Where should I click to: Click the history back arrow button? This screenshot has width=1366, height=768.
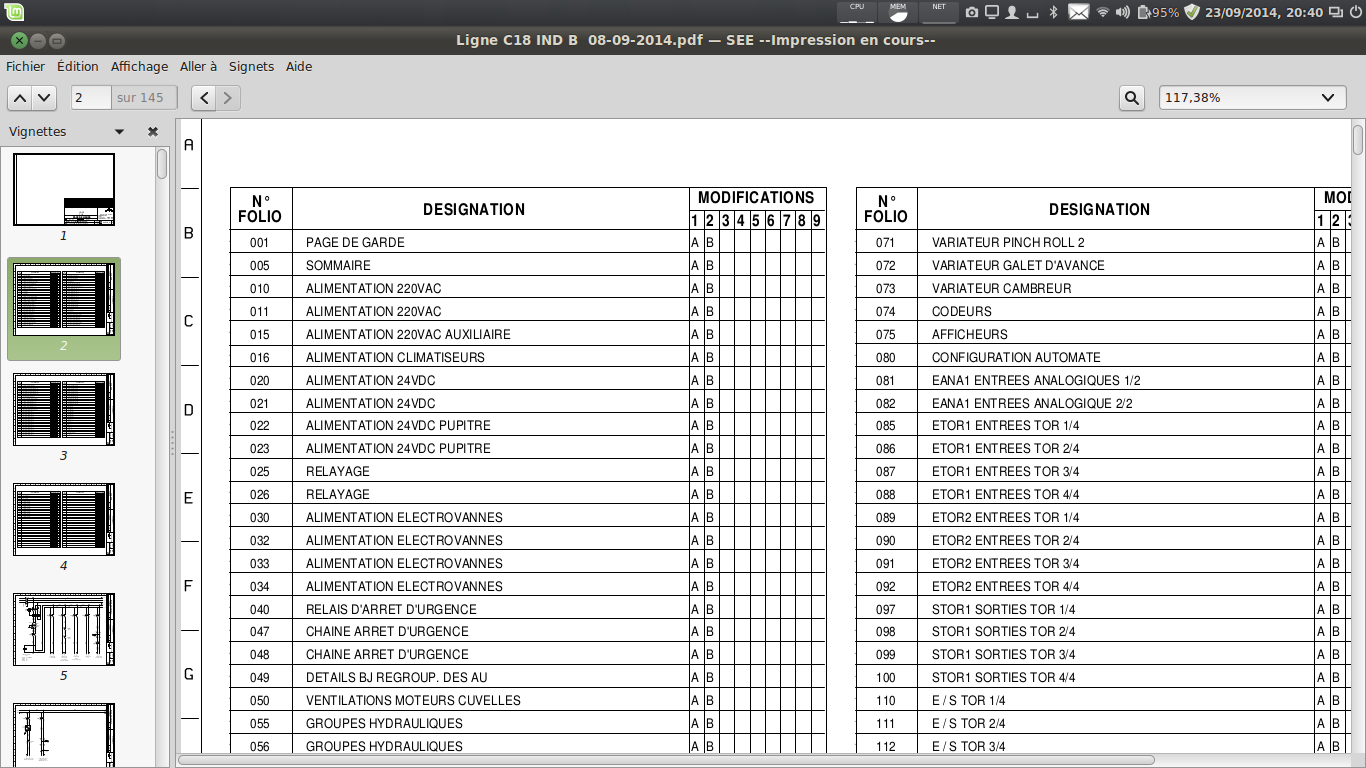point(204,97)
